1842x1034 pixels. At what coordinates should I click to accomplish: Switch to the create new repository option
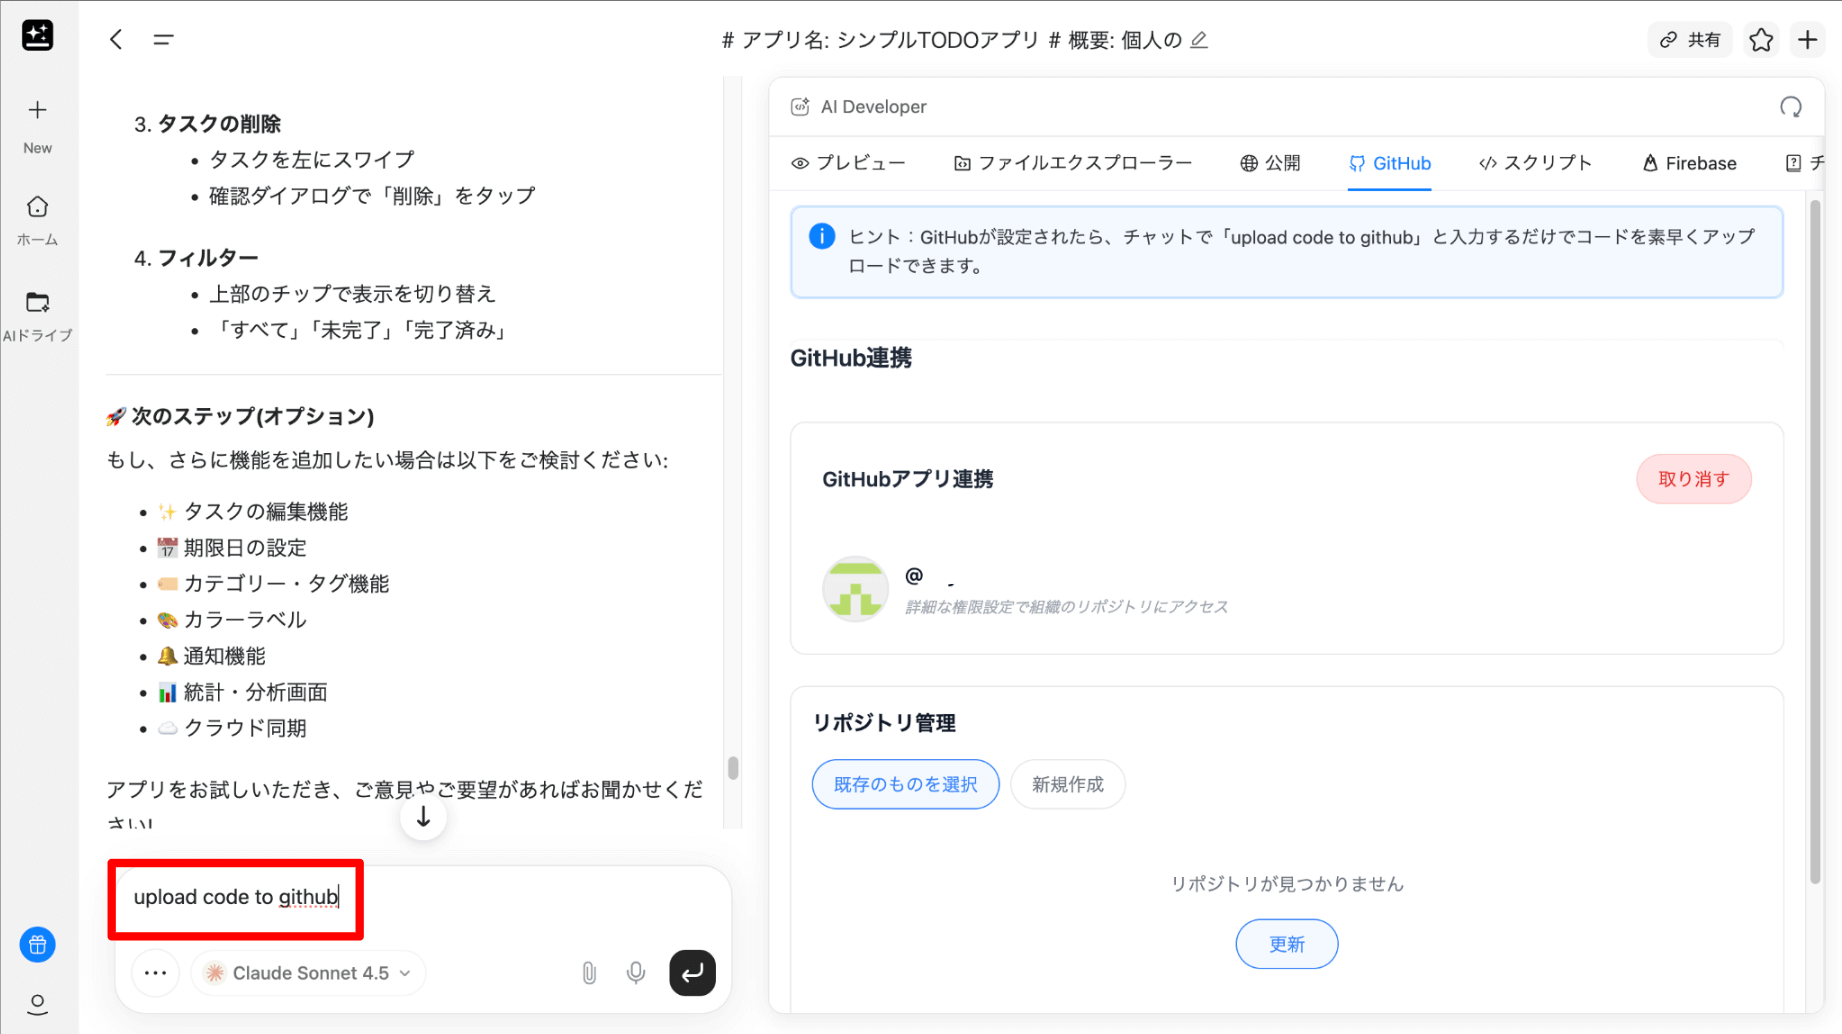(1067, 784)
